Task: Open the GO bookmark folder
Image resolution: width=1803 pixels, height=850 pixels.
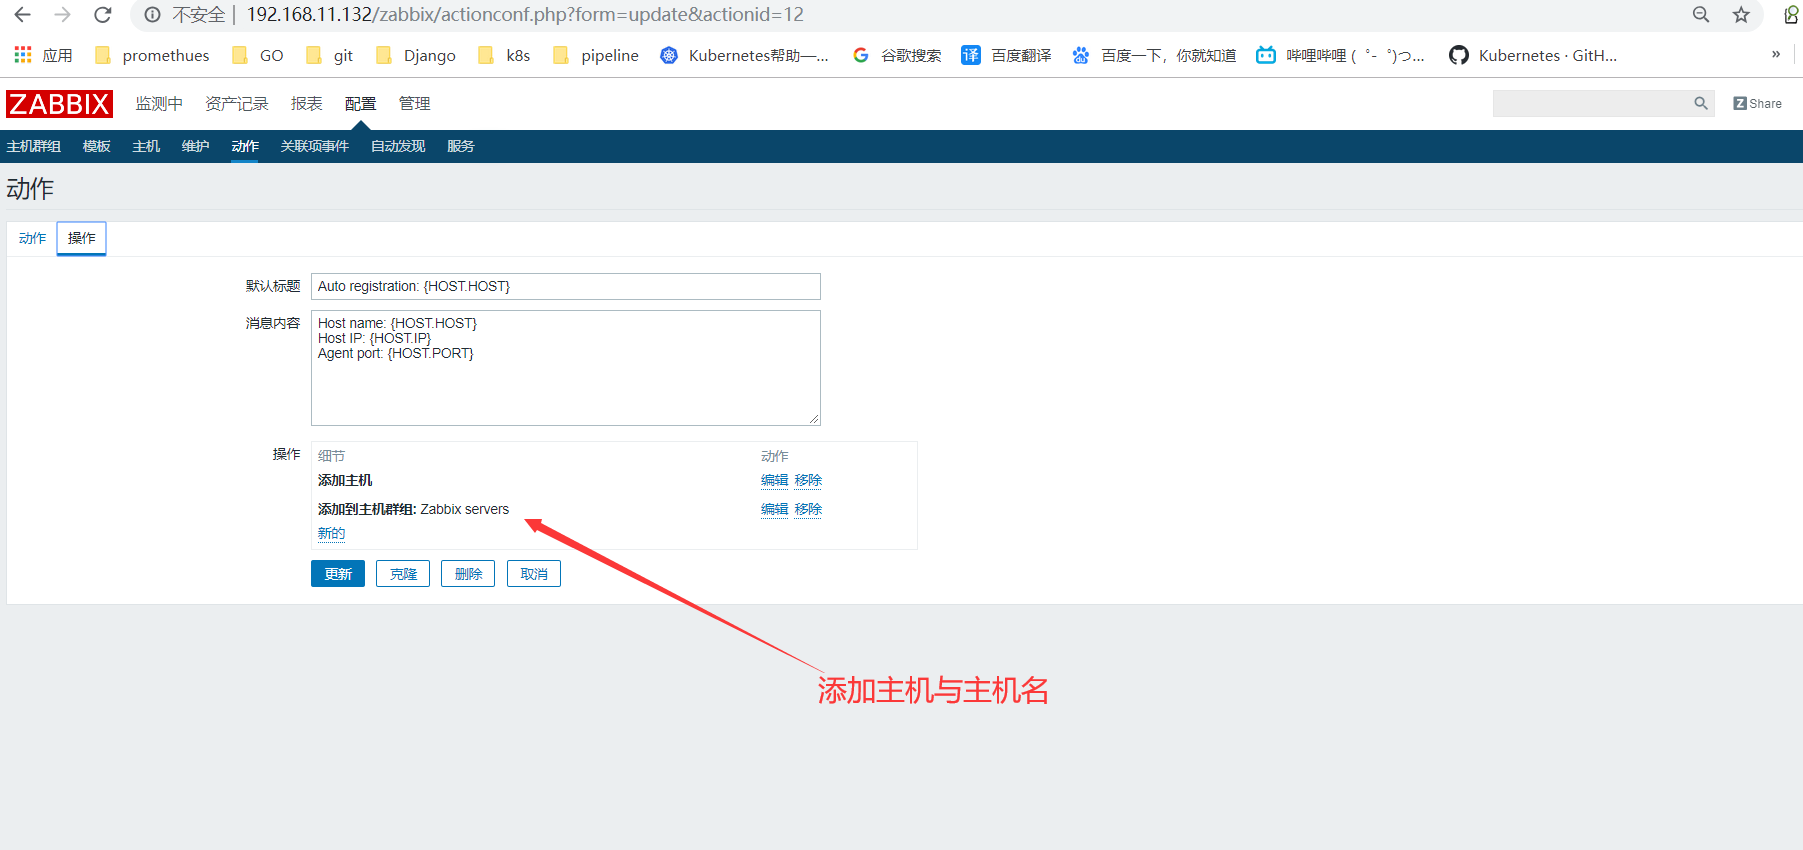Action: pyautogui.click(x=257, y=55)
